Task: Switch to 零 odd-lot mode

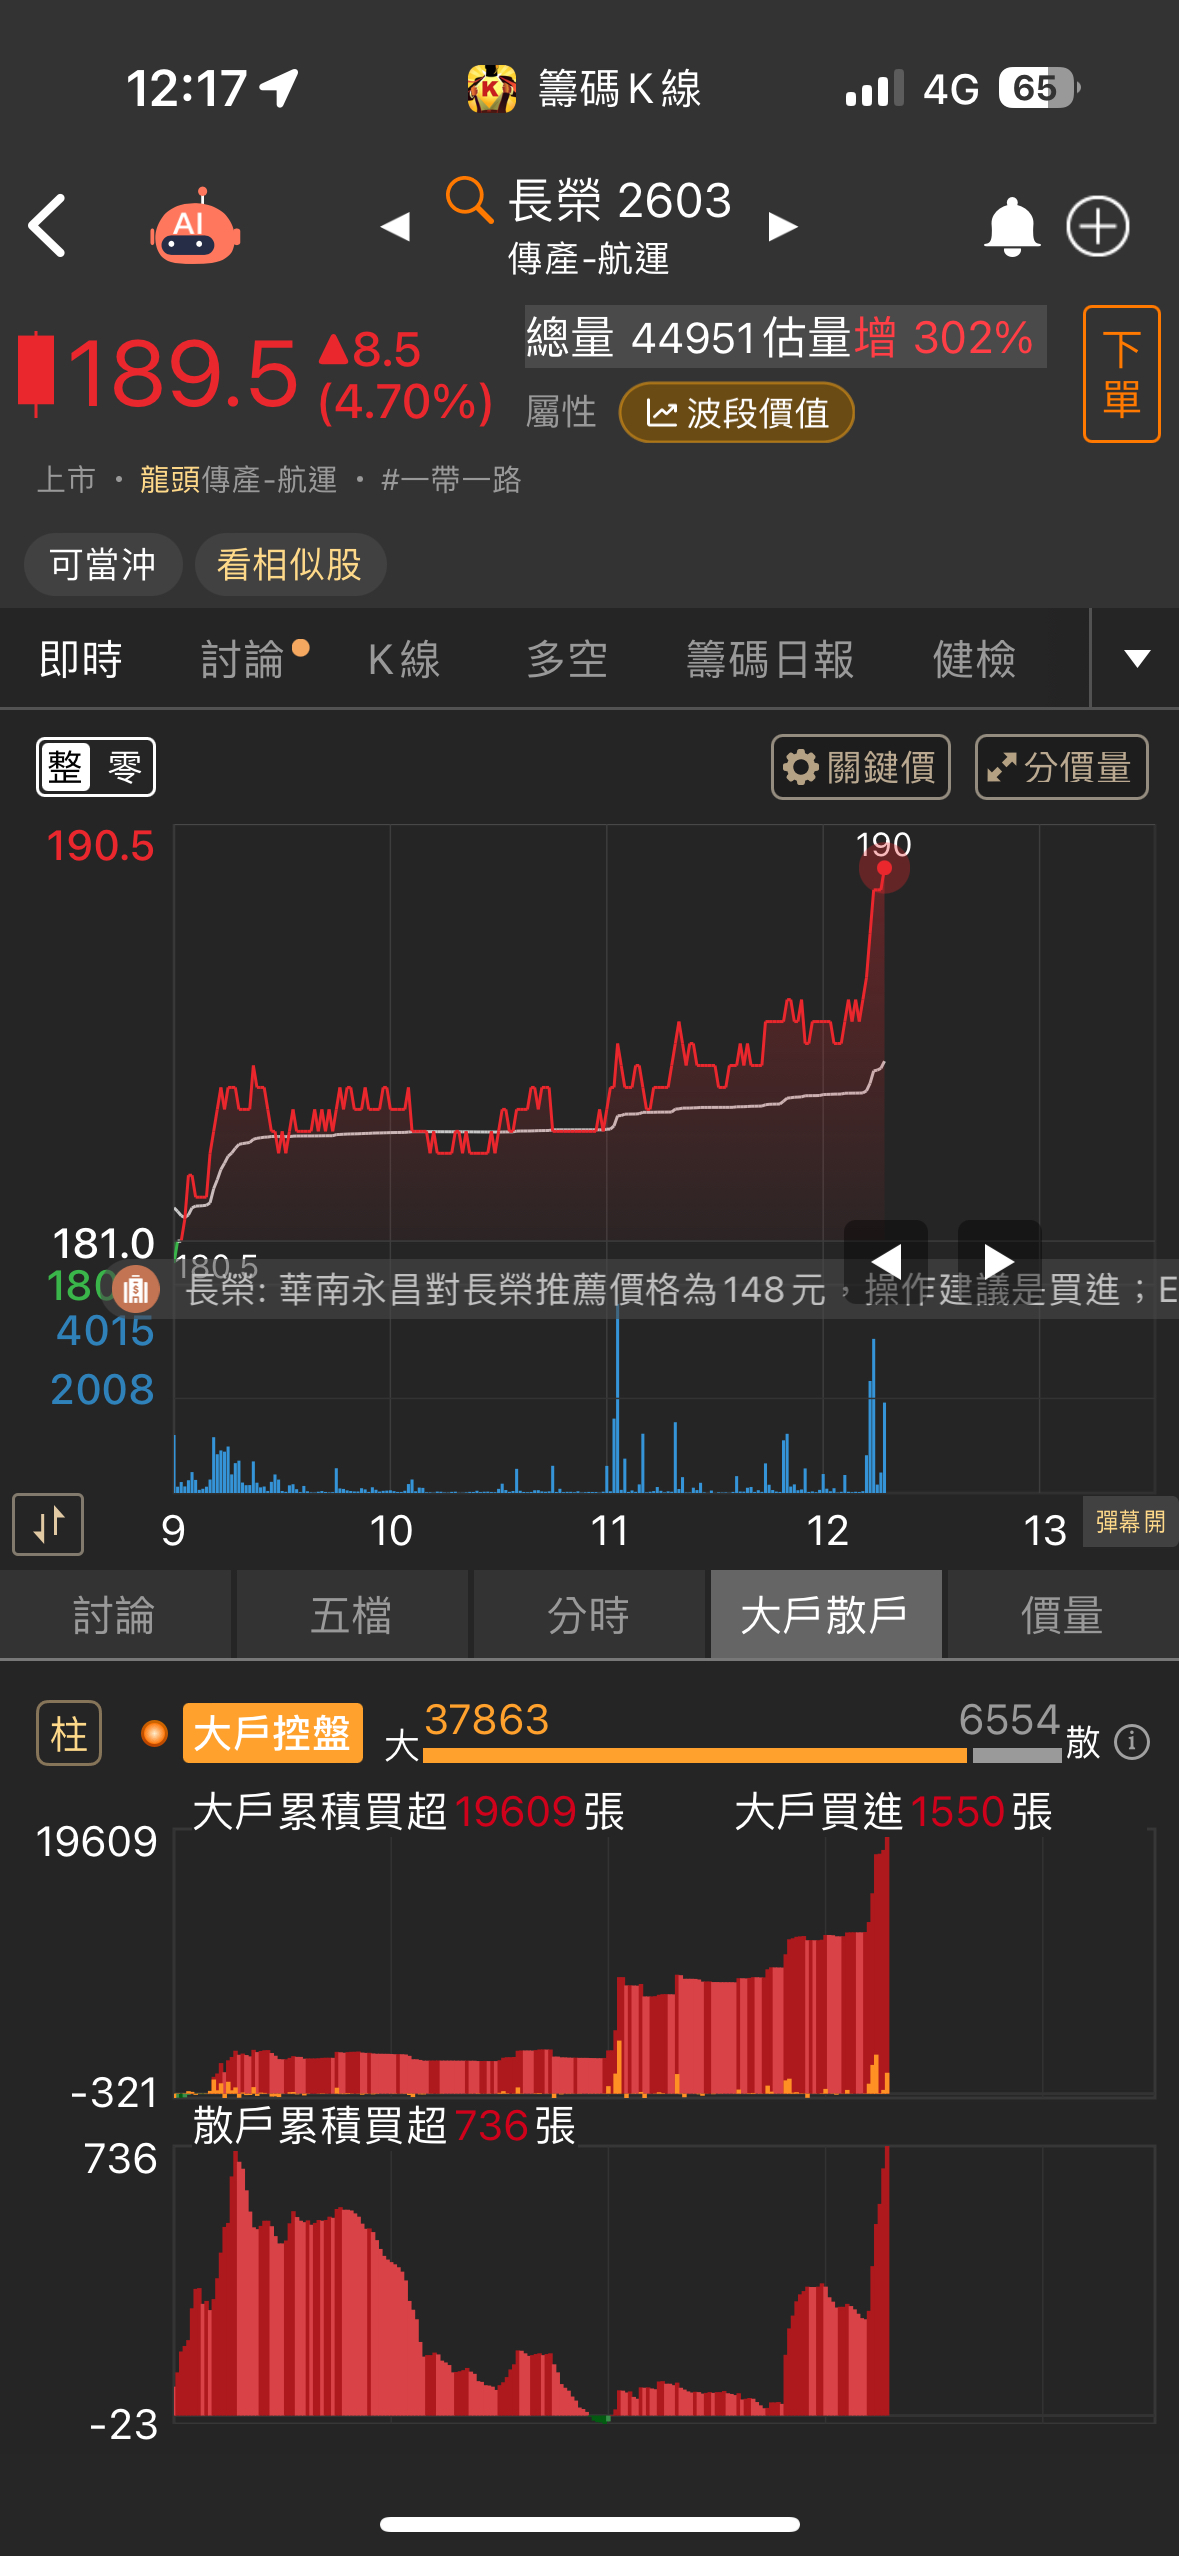Action: (x=124, y=767)
